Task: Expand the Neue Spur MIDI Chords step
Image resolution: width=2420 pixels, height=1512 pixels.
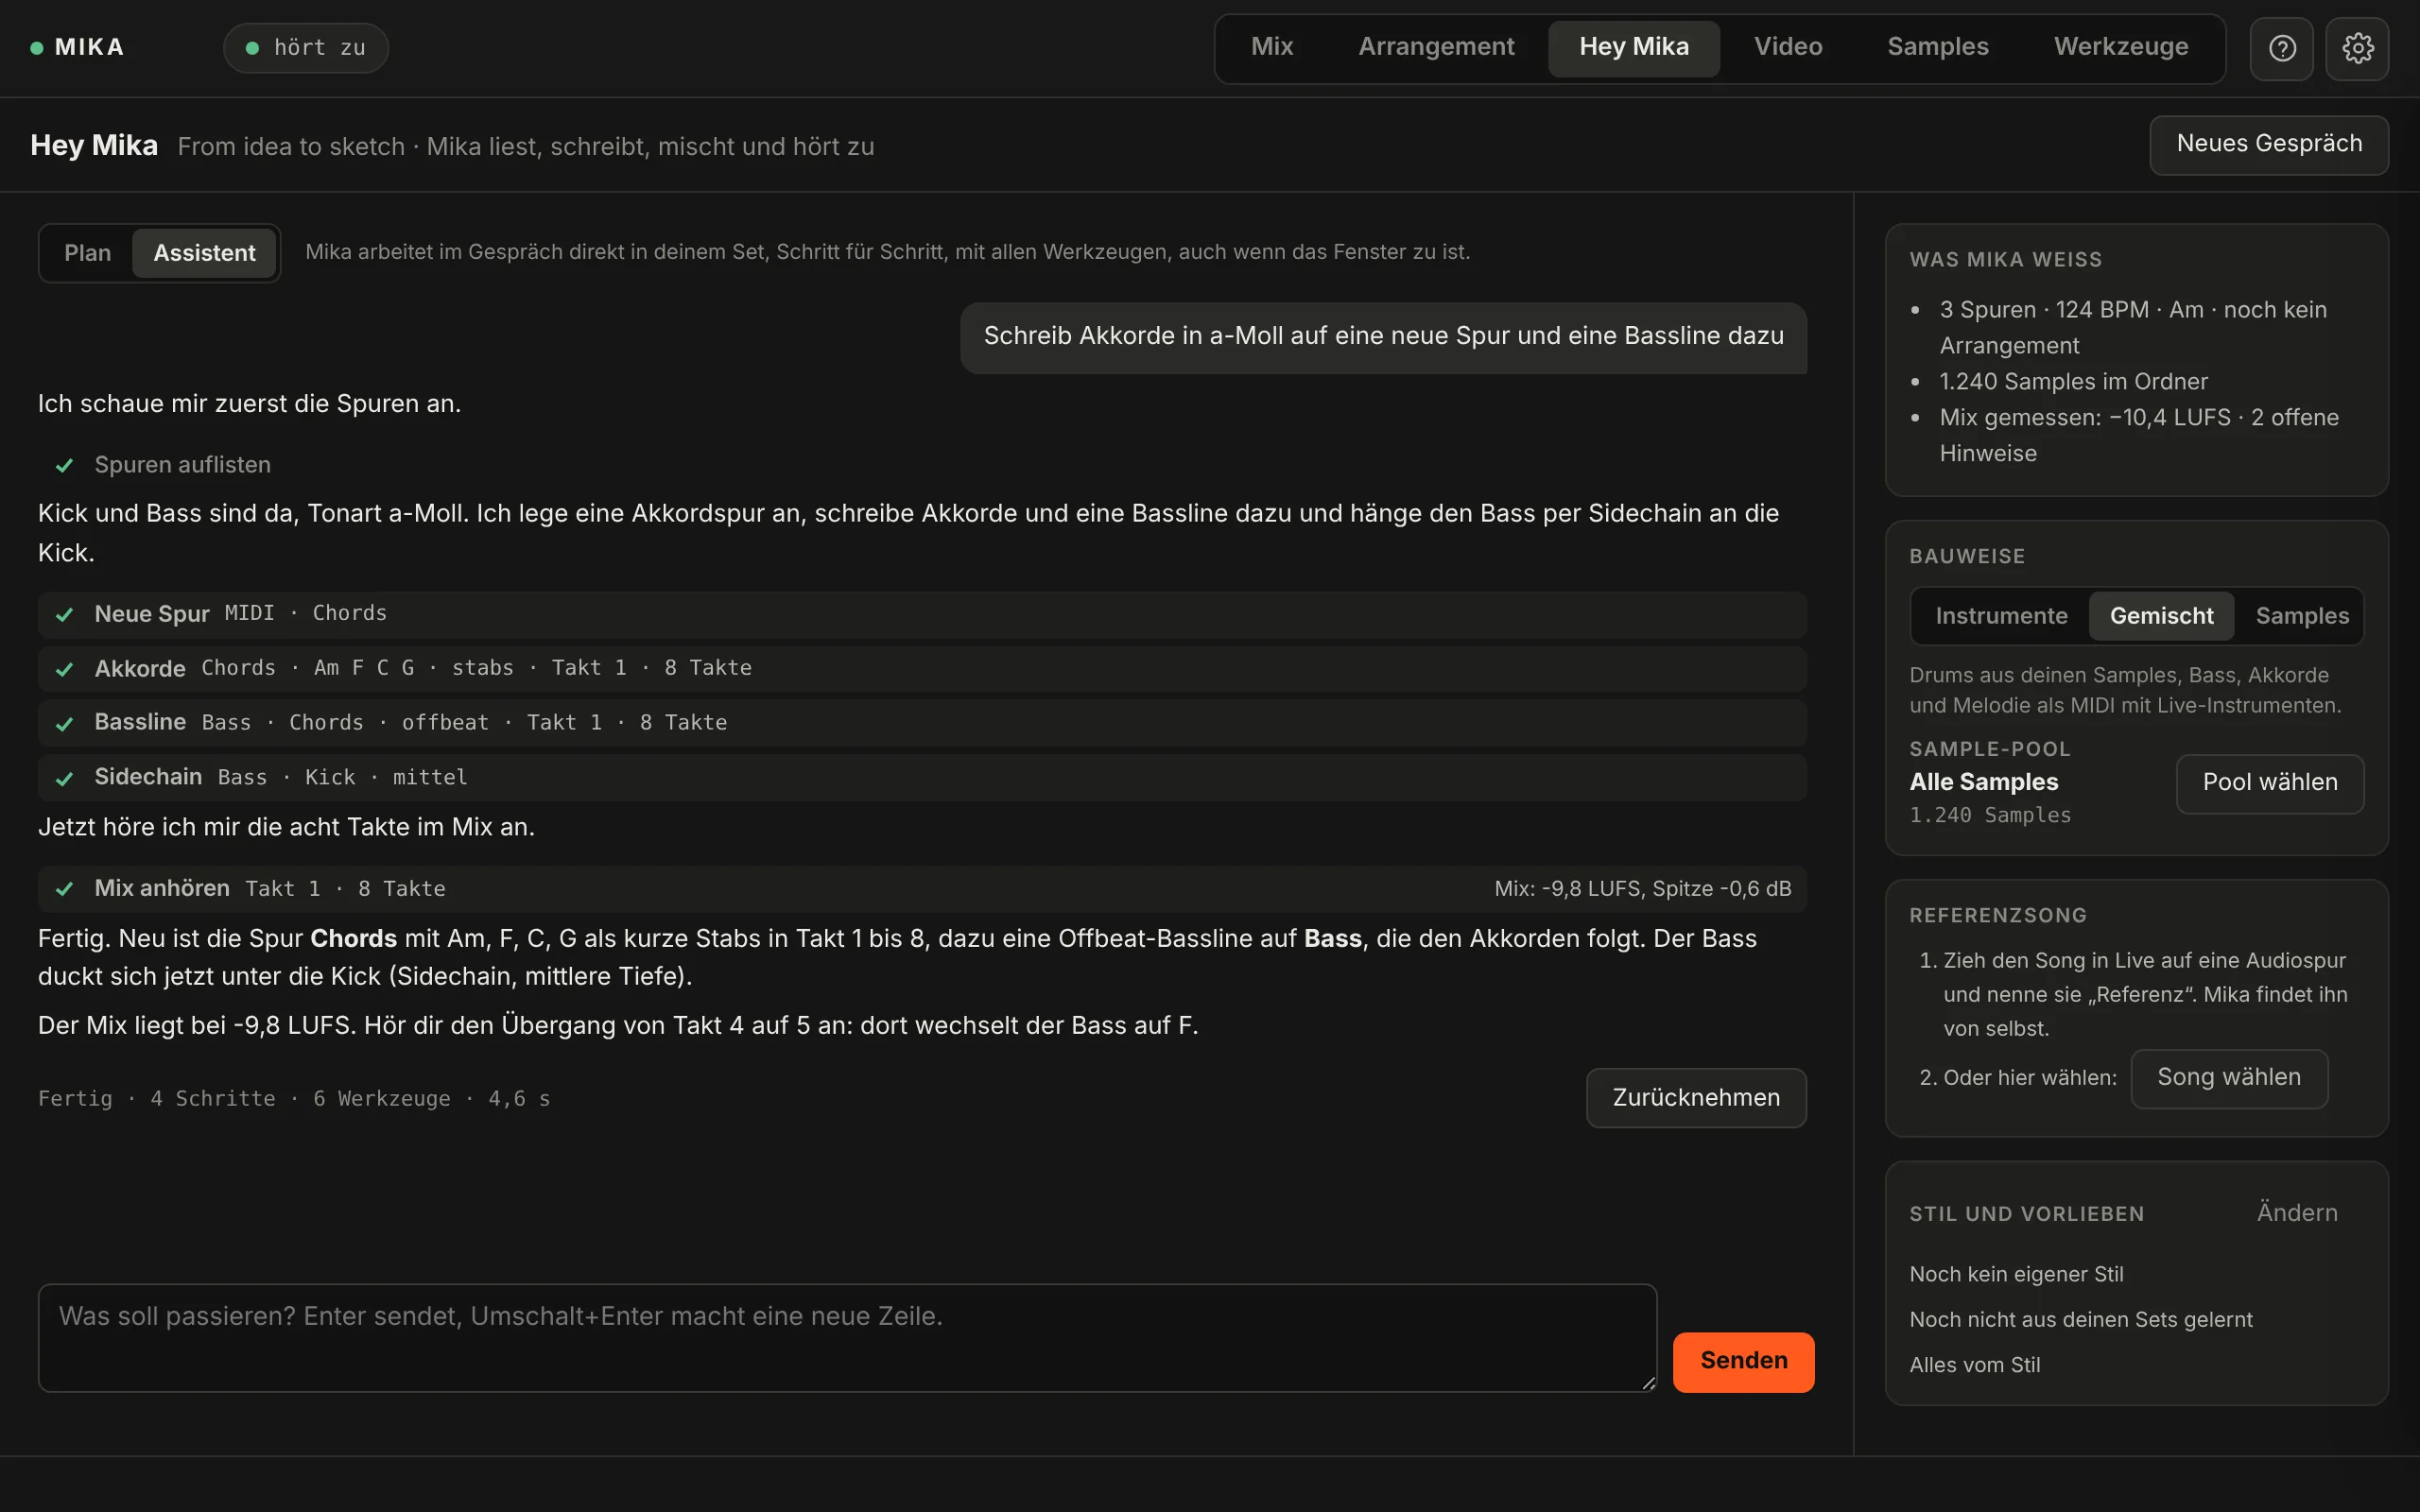Action: coord(922,614)
